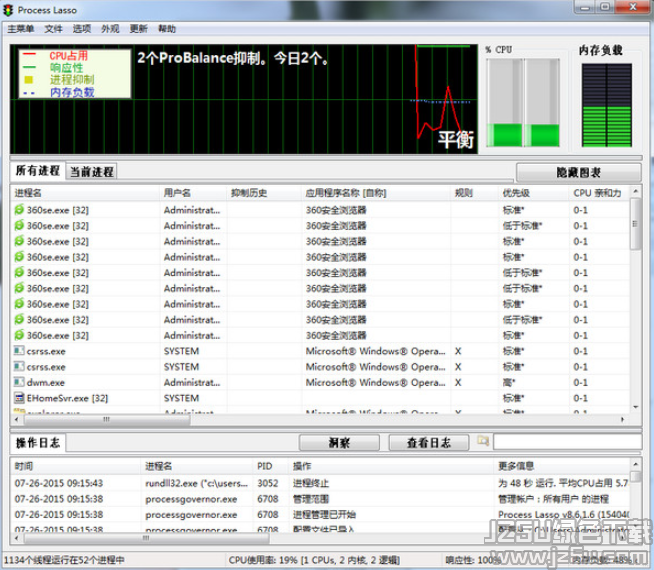654x570 pixels.
Task: Click the 查看日志 button
Action: [428, 442]
